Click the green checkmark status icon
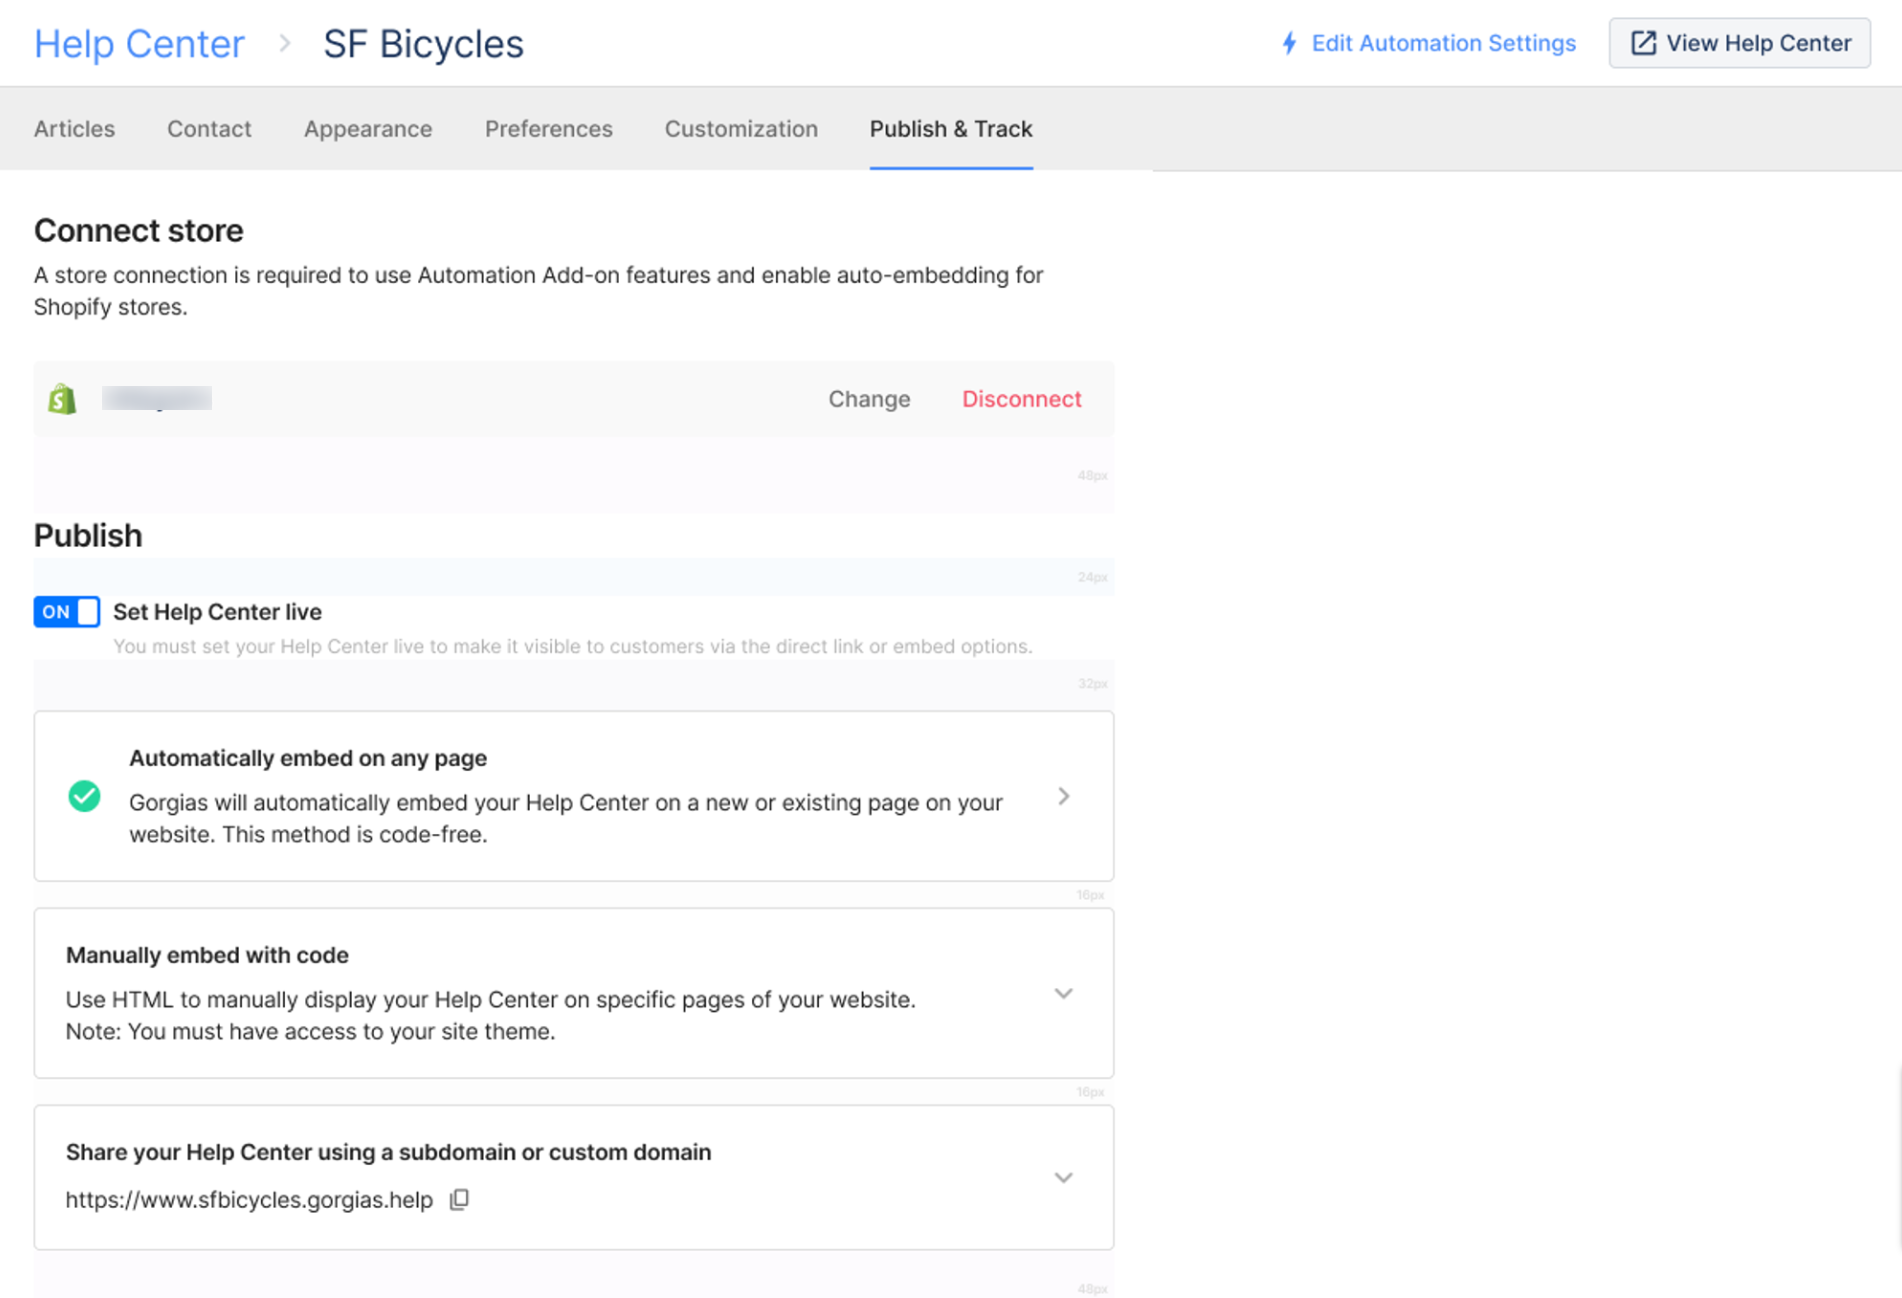This screenshot has height=1298, width=1902. point(84,796)
